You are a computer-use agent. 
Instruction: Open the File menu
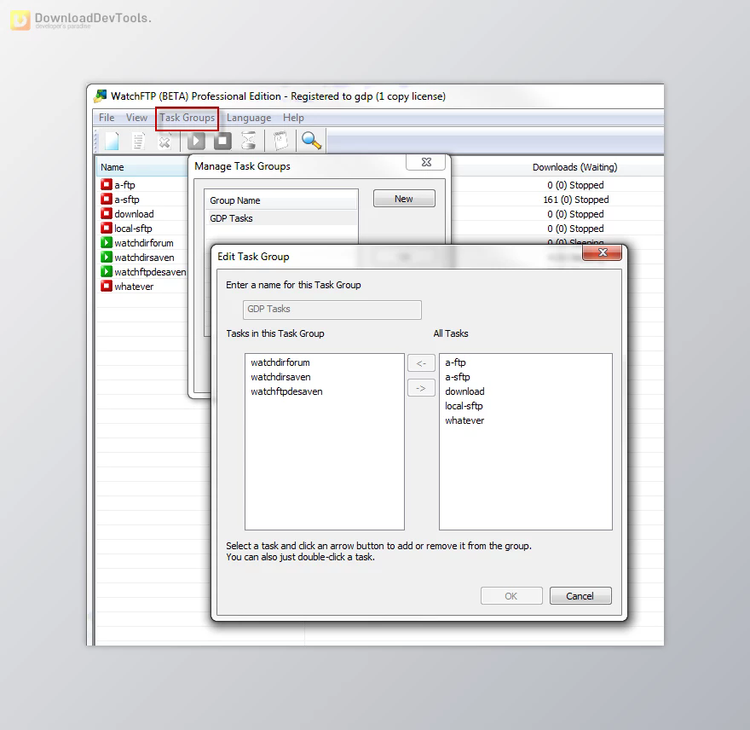(x=106, y=118)
